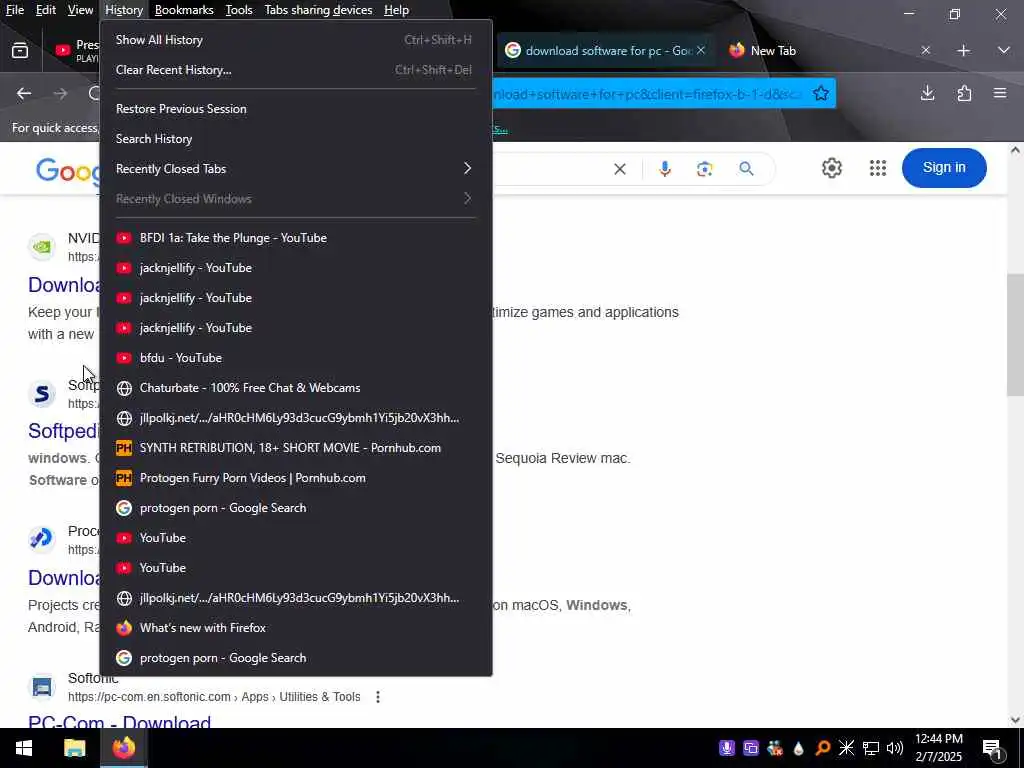List all tabs with the dropdown chevron

(x=1004, y=50)
